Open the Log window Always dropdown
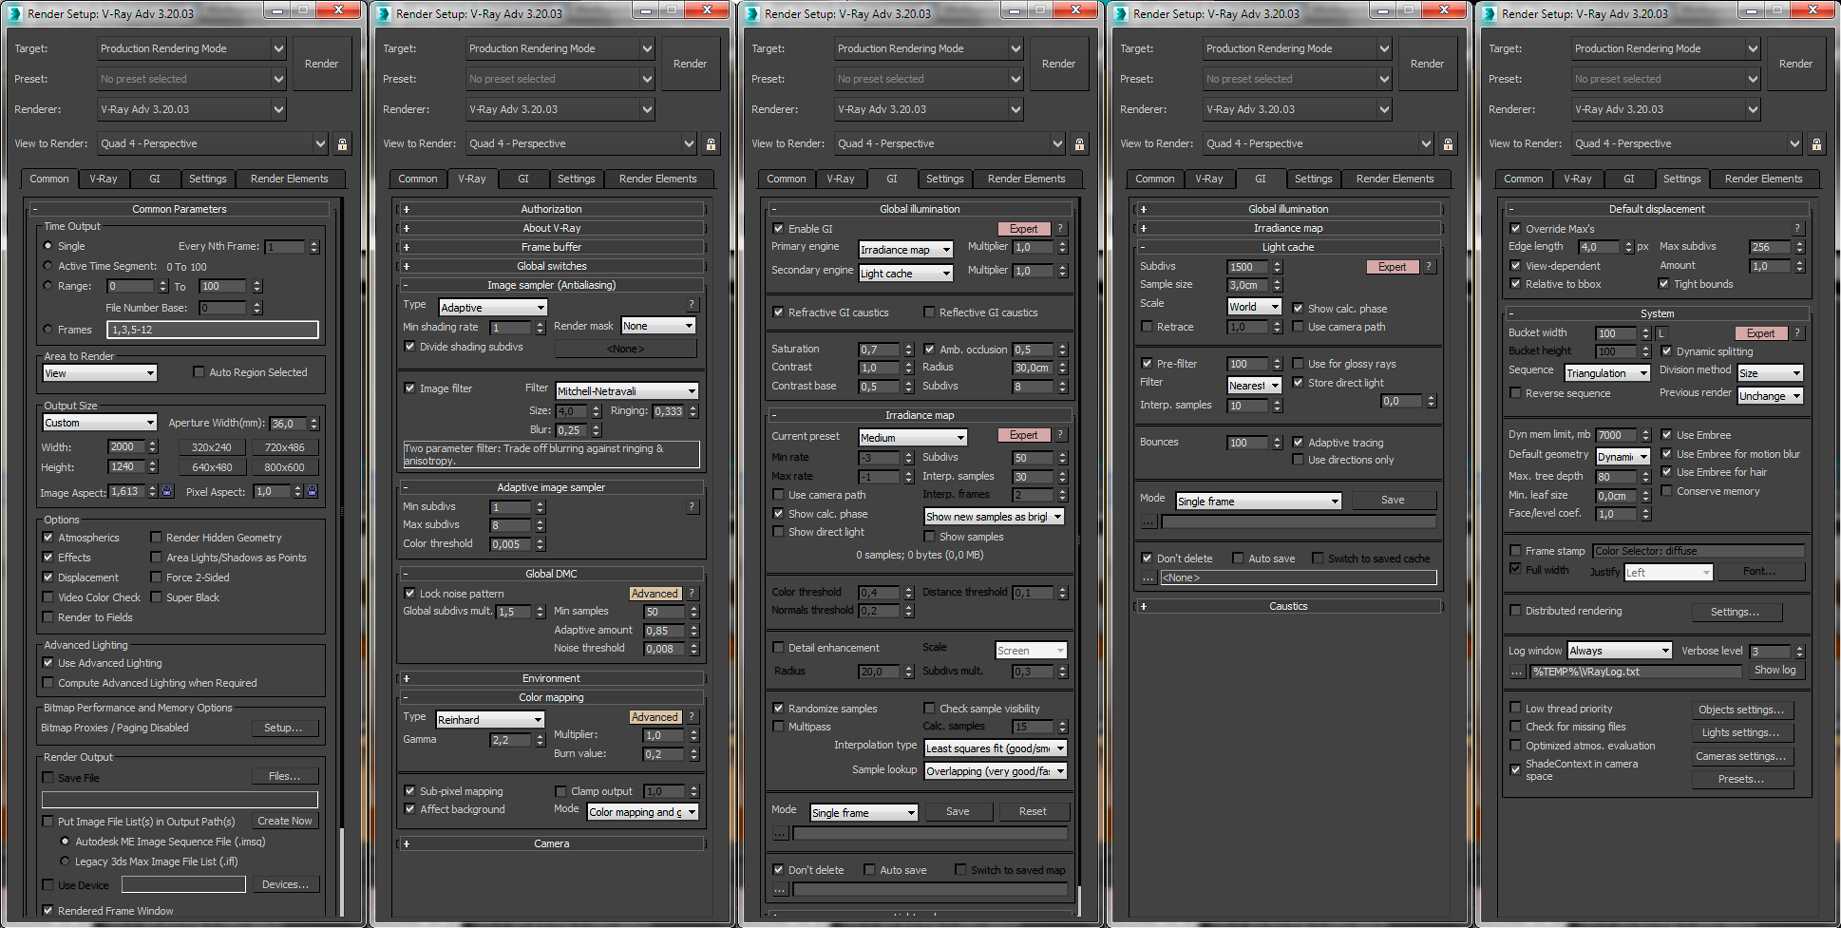The height and width of the screenshot is (928, 1841). click(1620, 651)
